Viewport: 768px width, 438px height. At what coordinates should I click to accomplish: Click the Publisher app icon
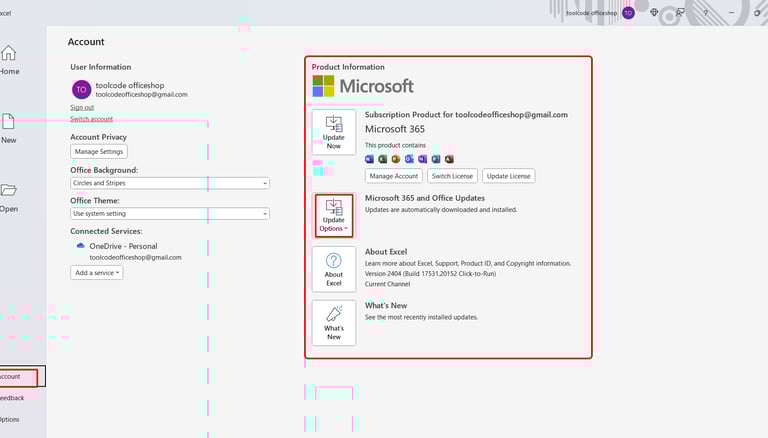click(x=436, y=159)
